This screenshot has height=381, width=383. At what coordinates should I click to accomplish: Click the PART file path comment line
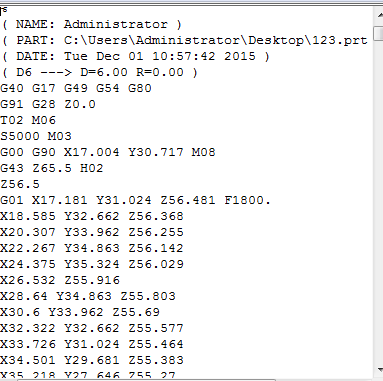pos(185,40)
